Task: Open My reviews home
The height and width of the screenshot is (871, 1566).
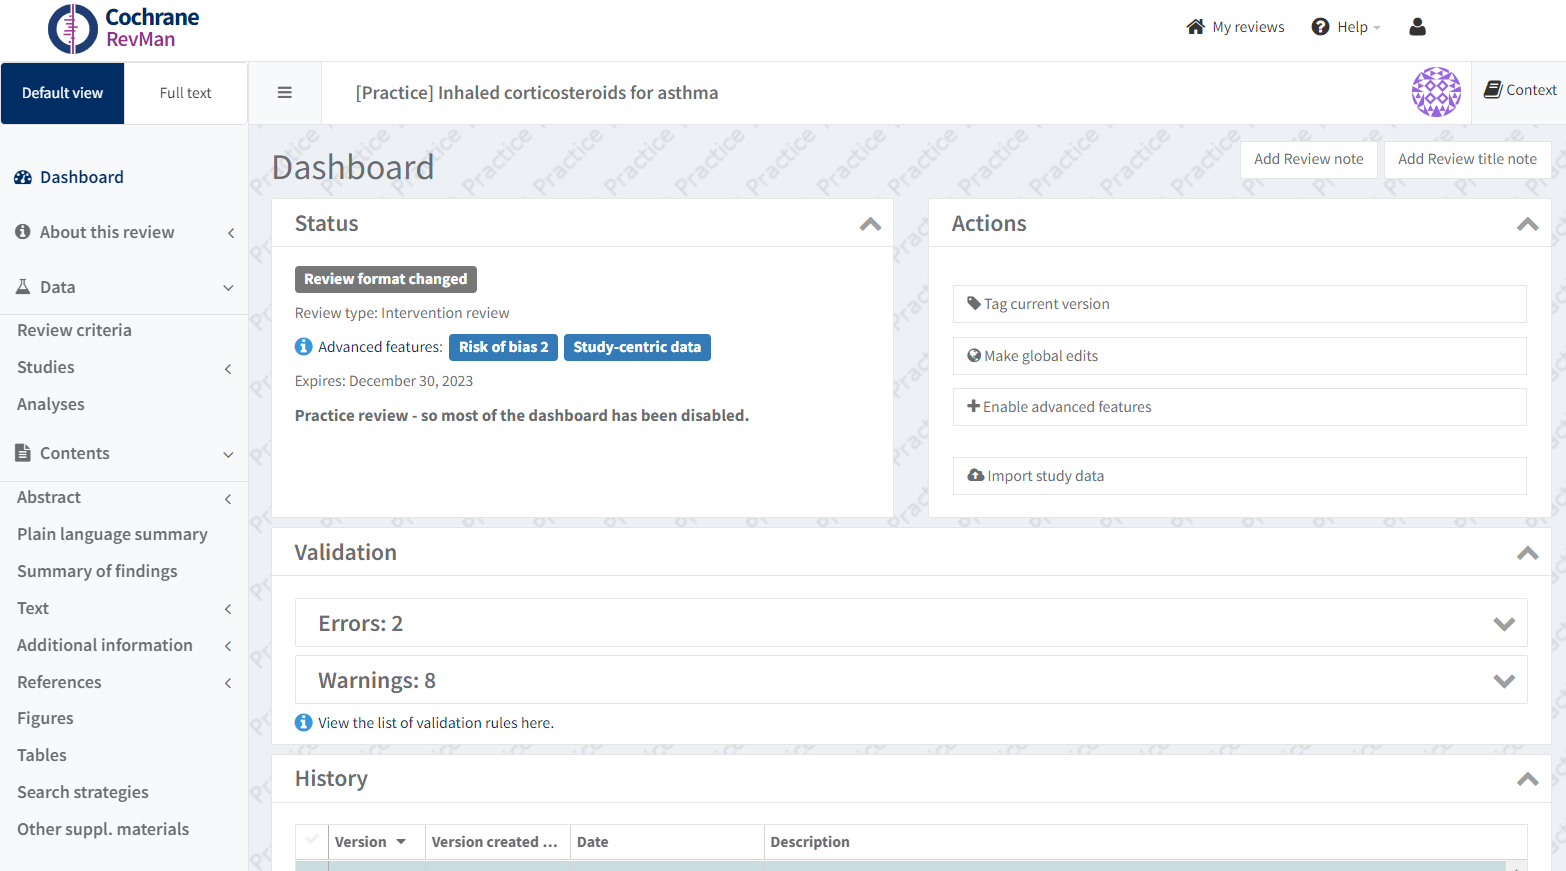Action: coord(1235,27)
